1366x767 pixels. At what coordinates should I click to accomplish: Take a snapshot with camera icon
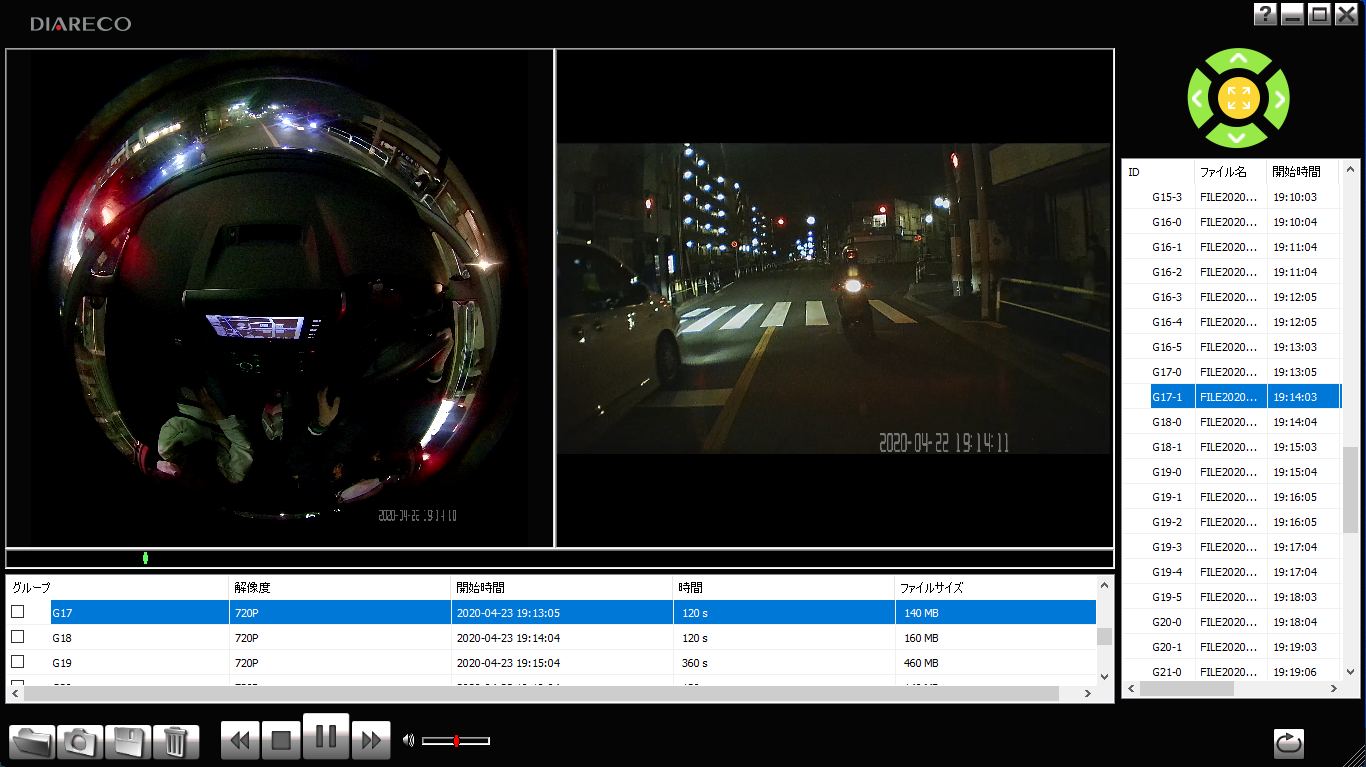(x=80, y=741)
